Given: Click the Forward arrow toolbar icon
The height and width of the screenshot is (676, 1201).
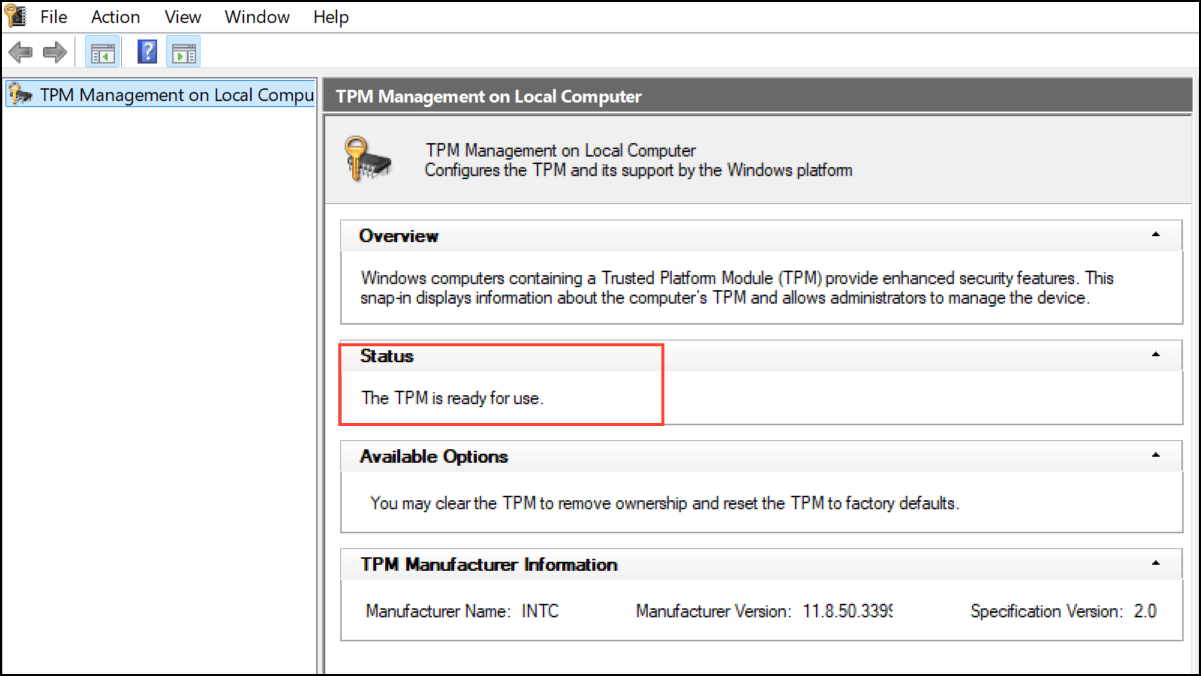Looking at the screenshot, I should point(54,52).
